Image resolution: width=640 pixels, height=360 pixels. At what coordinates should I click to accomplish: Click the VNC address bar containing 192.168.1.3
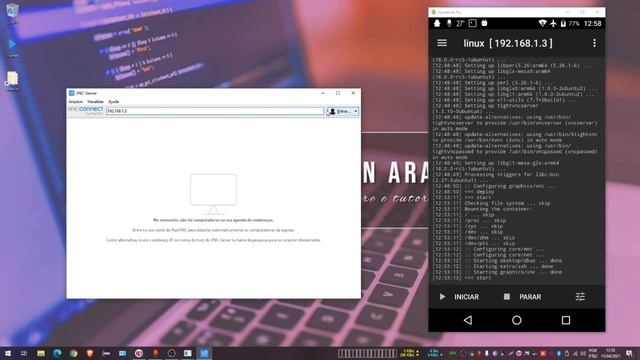215,111
